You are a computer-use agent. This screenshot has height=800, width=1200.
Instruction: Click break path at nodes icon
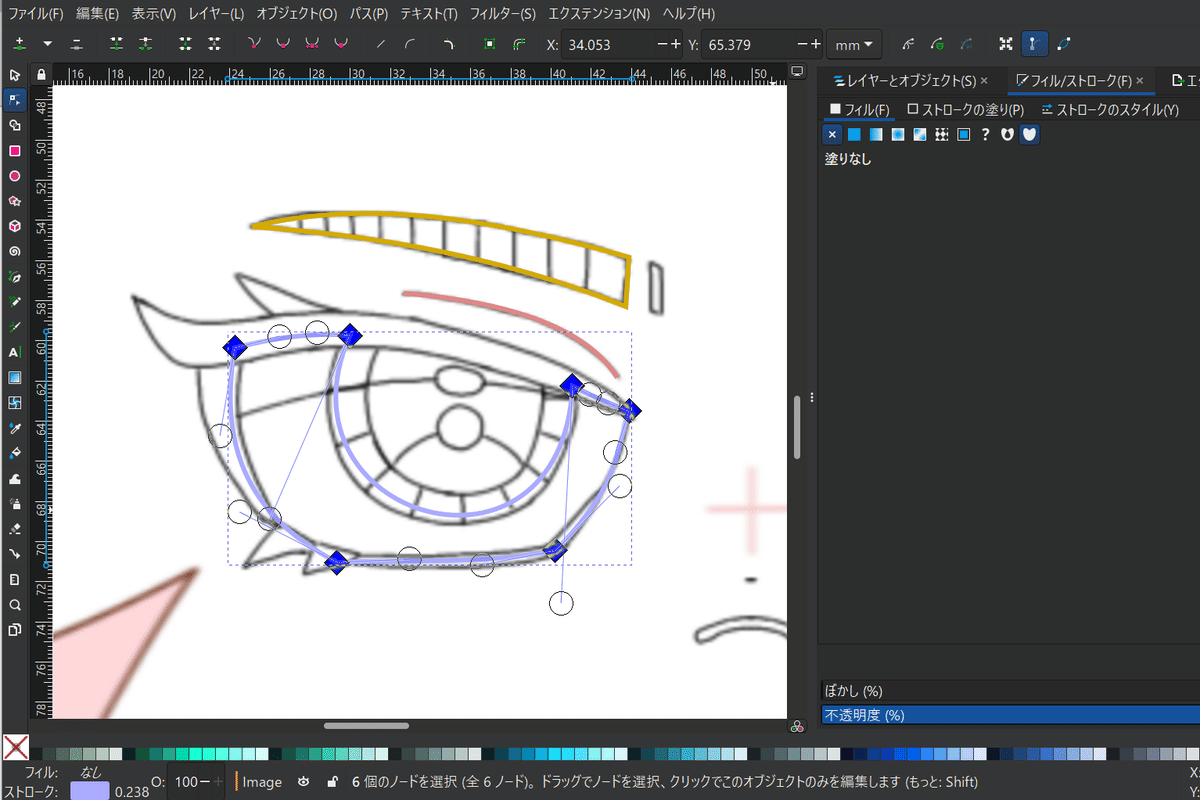[x=146, y=44]
